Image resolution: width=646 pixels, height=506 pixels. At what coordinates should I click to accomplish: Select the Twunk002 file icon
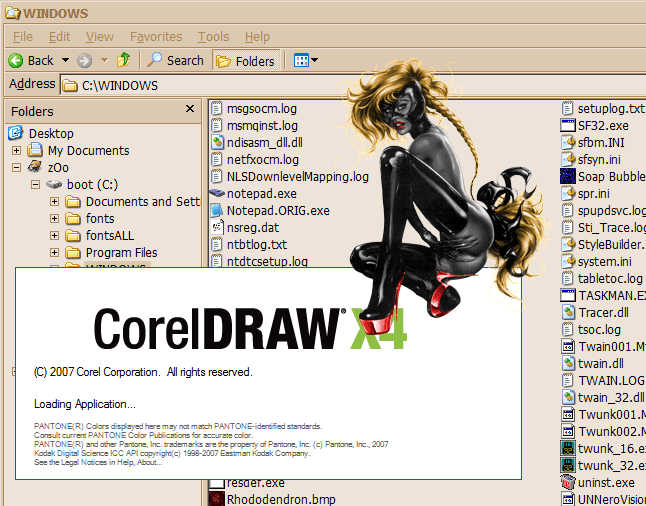point(568,431)
